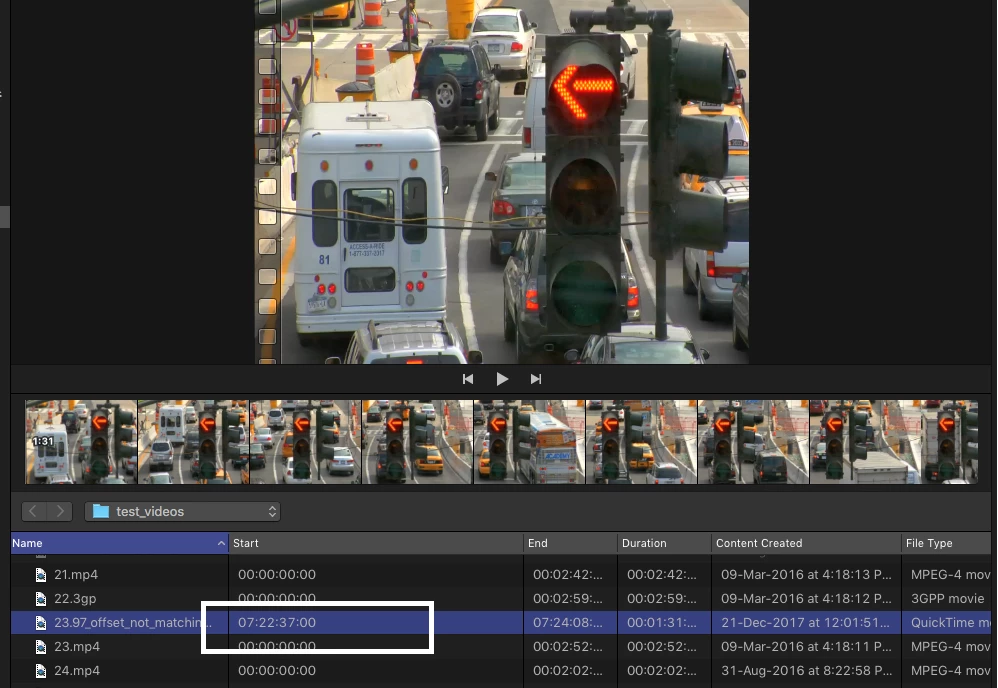Click the filmstrip thumbnail showing the bus
998x688 pixels.
[530, 442]
